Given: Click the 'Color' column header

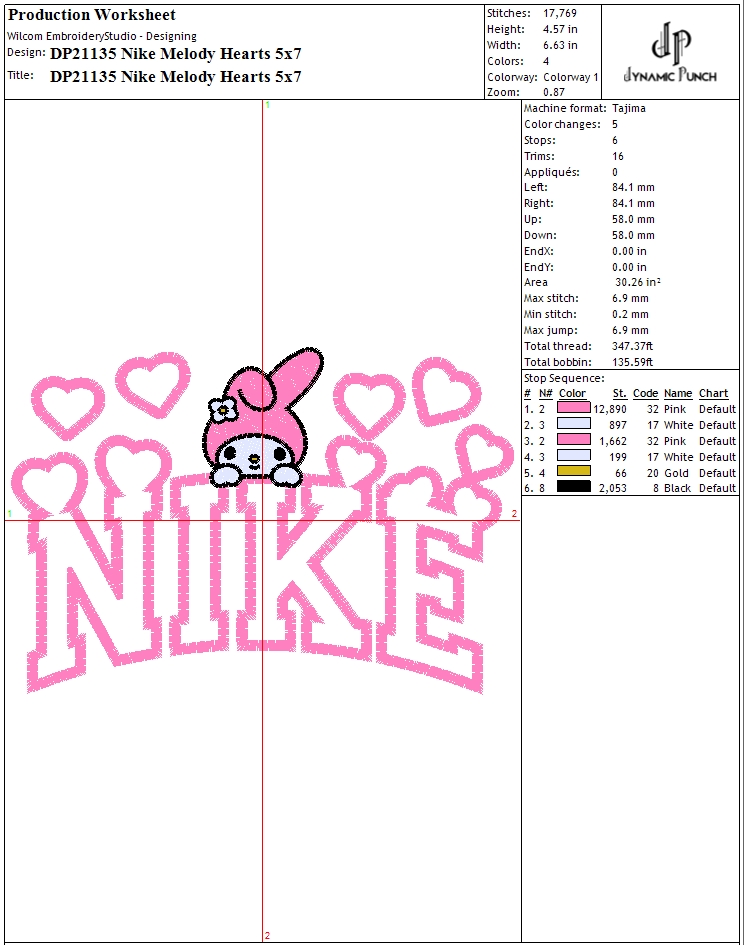Looking at the screenshot, I should point(572,394).
